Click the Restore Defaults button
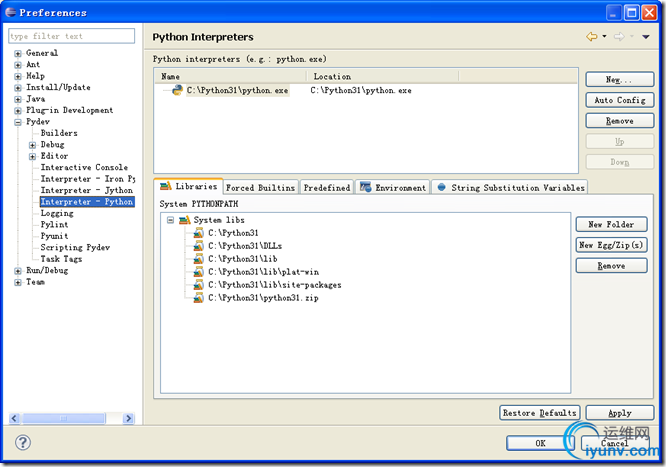666x467 pixels. pyautogui.click(x=539, y=413)
